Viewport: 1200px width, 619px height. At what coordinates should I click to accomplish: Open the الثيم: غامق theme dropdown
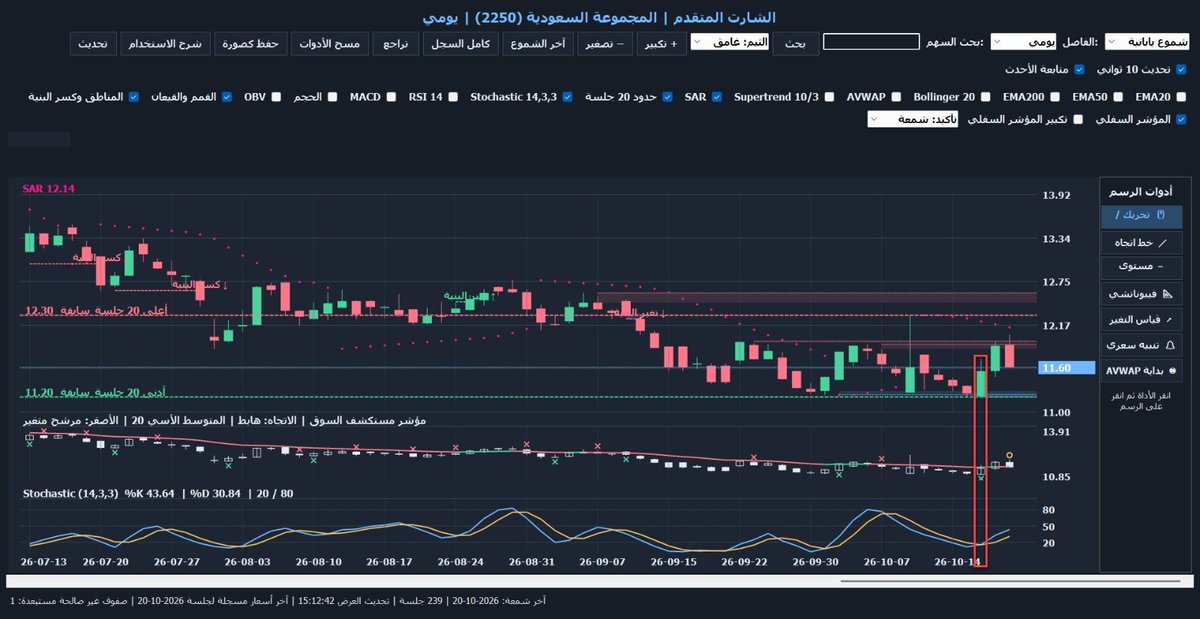[731, 42]
